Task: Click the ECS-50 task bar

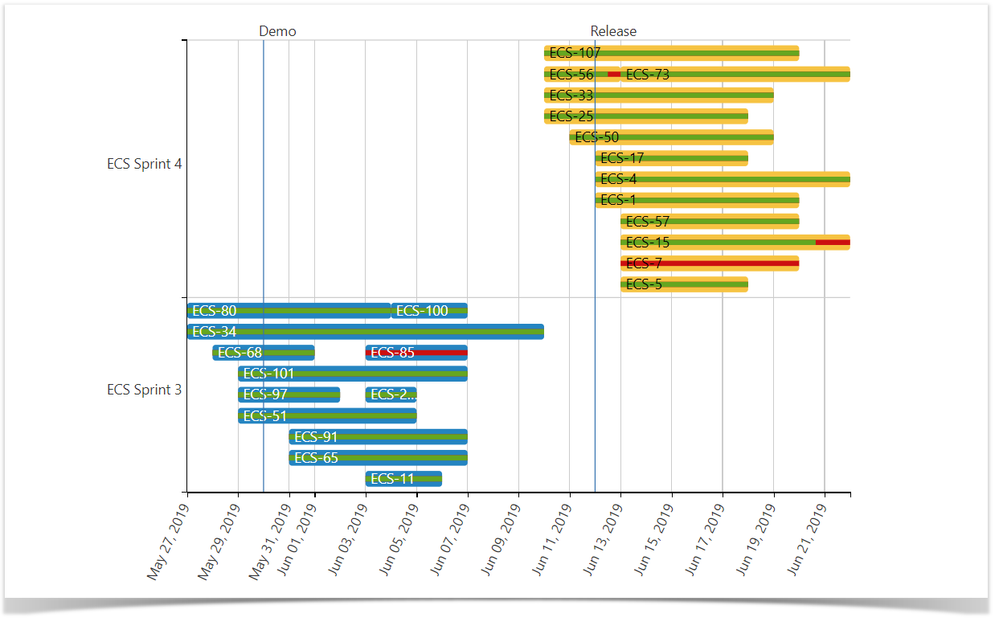Action: 670,136
